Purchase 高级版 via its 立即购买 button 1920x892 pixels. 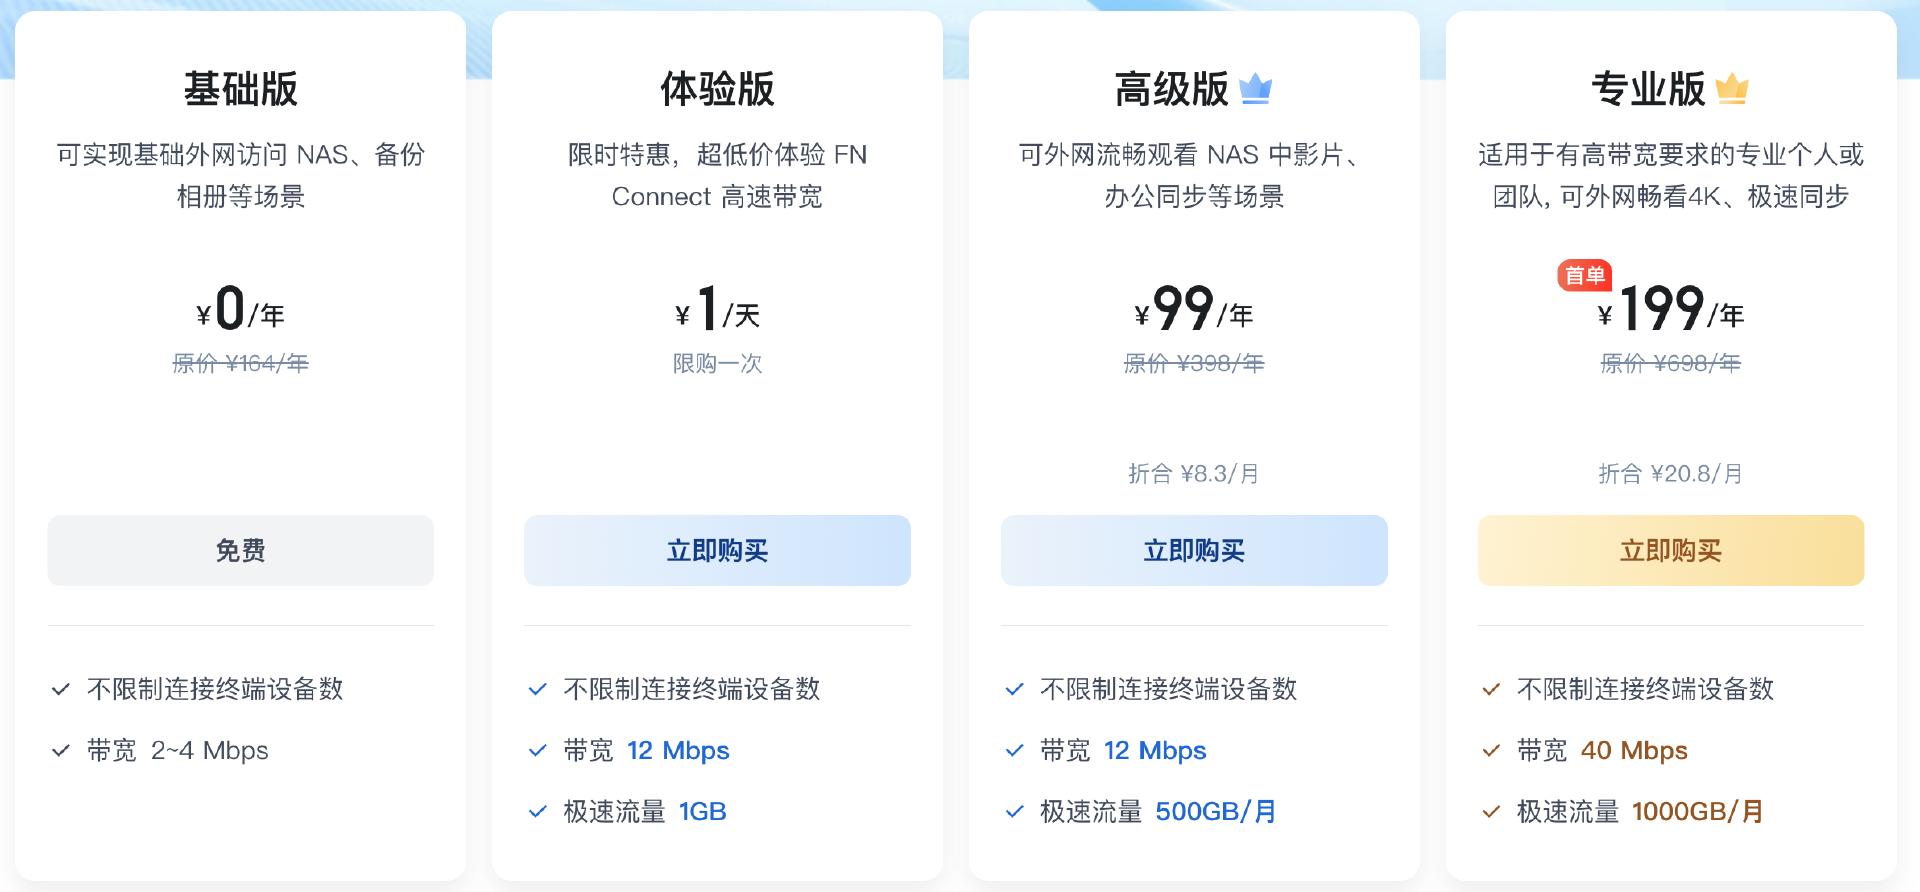tap(1194, 550)
